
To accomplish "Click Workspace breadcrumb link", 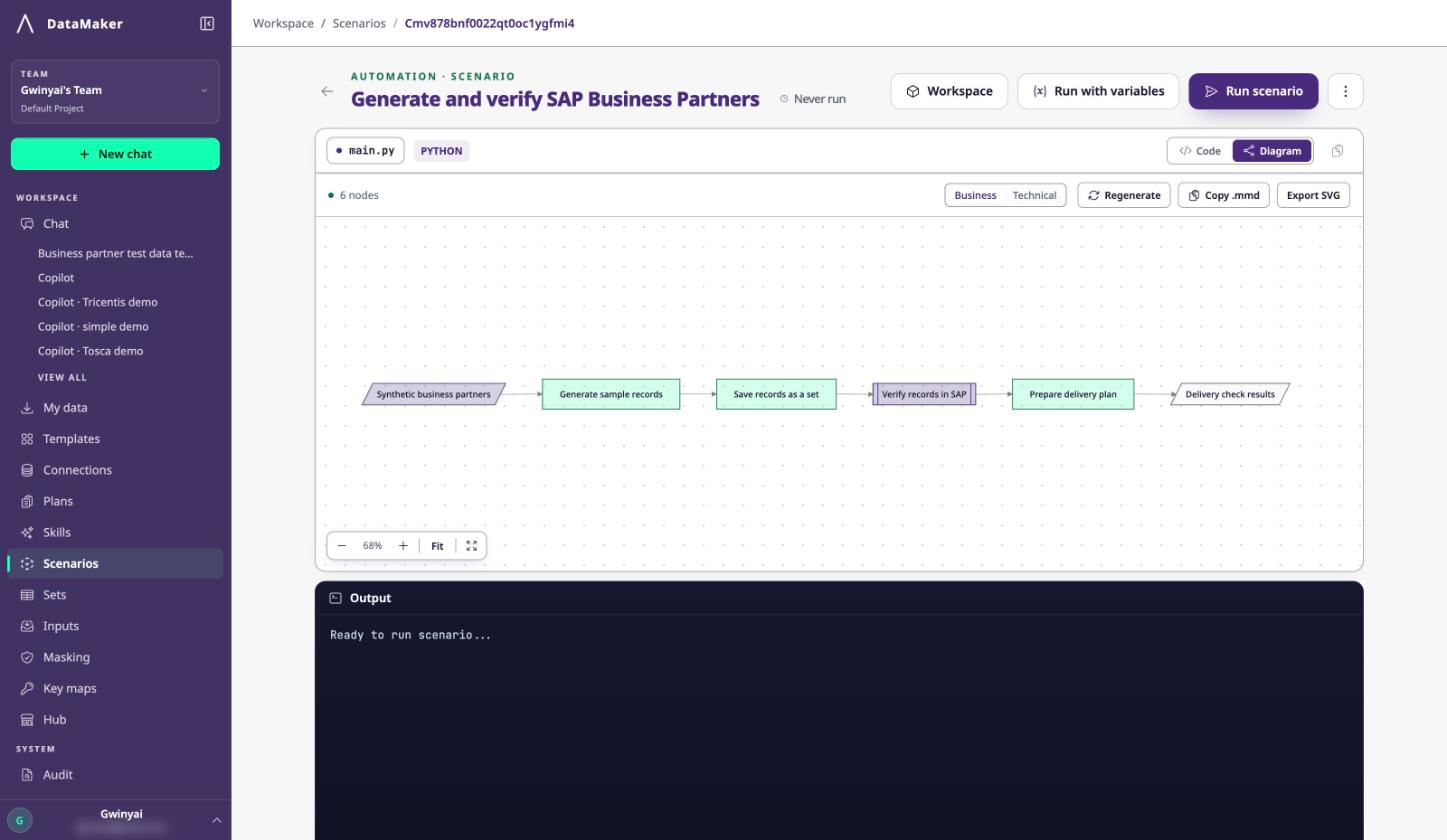I will pos(283,23).
